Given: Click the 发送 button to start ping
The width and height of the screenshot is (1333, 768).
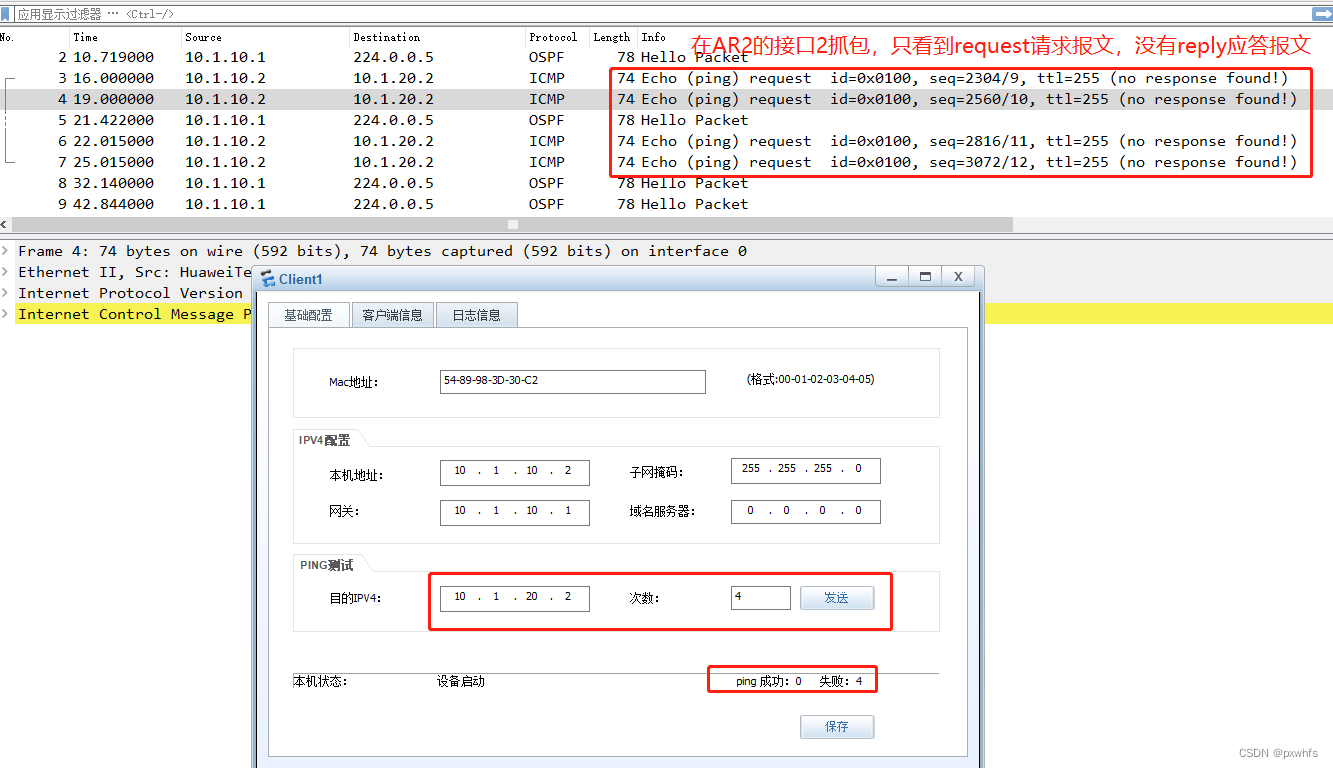Looking at the screenshot, I should (x=836, y=597).
